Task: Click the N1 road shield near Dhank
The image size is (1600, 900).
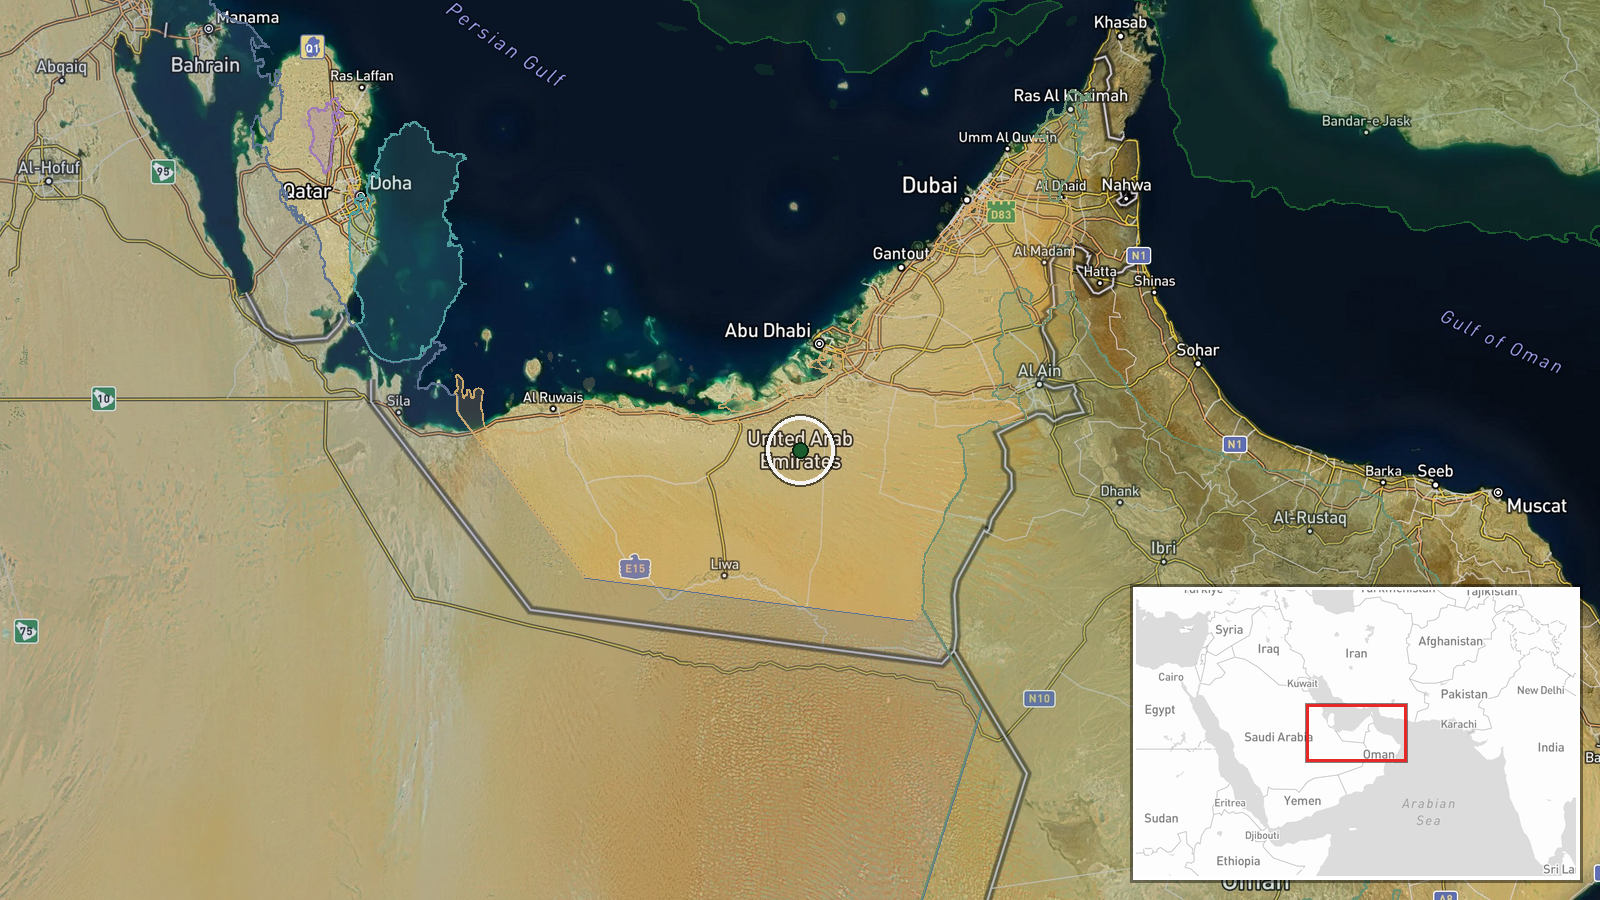Action: (1235, 444)
